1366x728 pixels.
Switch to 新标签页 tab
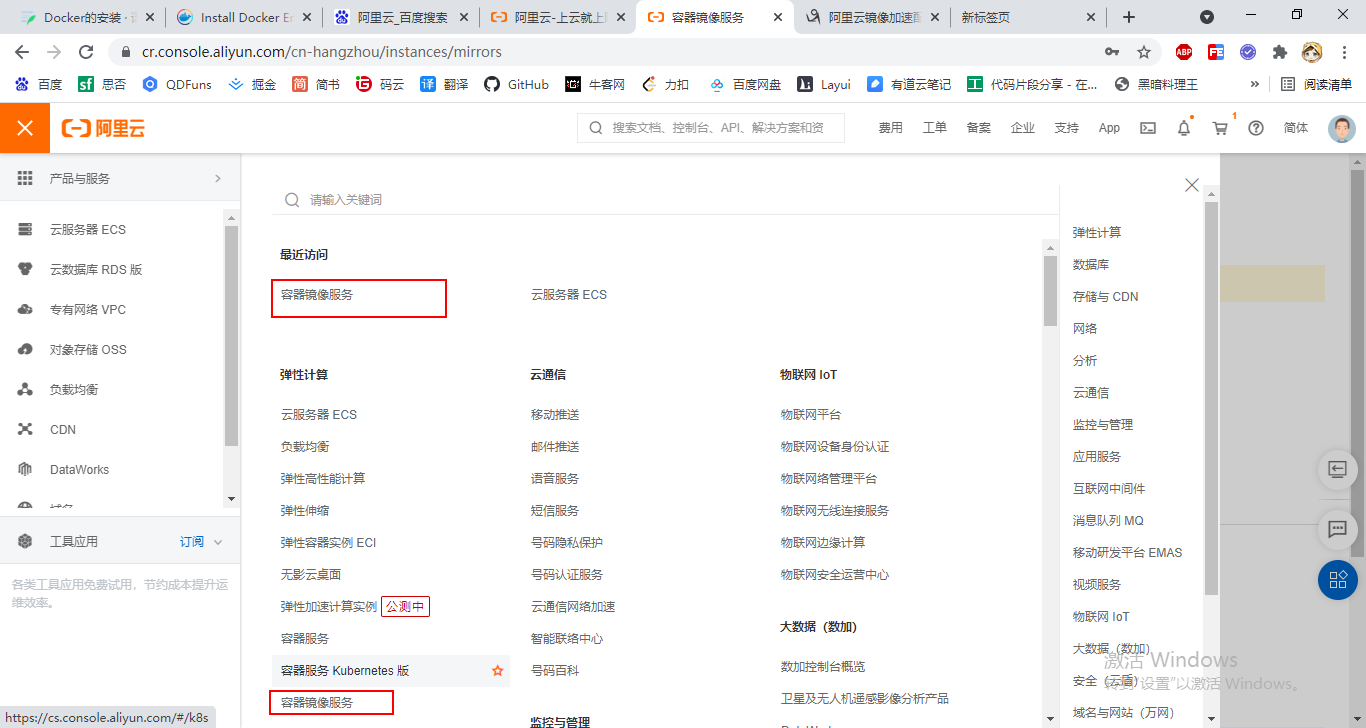click(1029, 17)
